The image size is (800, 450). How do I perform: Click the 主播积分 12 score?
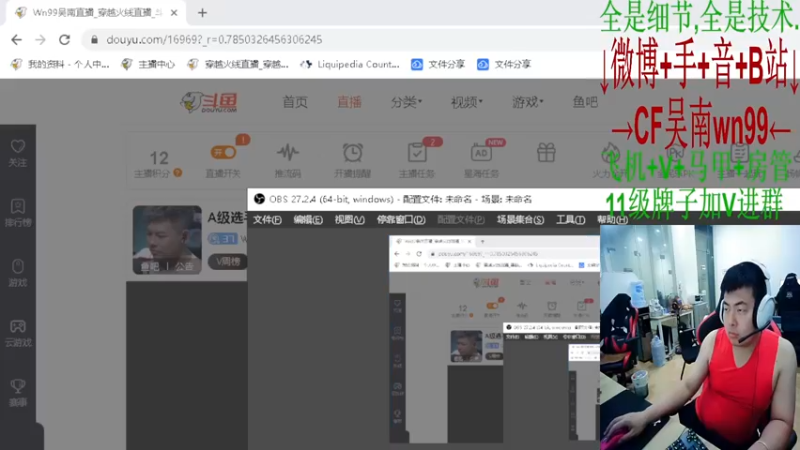coord(159,158)
